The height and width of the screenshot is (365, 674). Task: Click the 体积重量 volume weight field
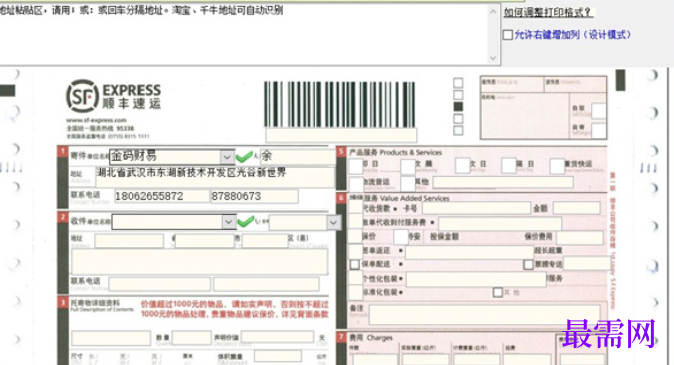pyautogui.click(x=278, y=356)
